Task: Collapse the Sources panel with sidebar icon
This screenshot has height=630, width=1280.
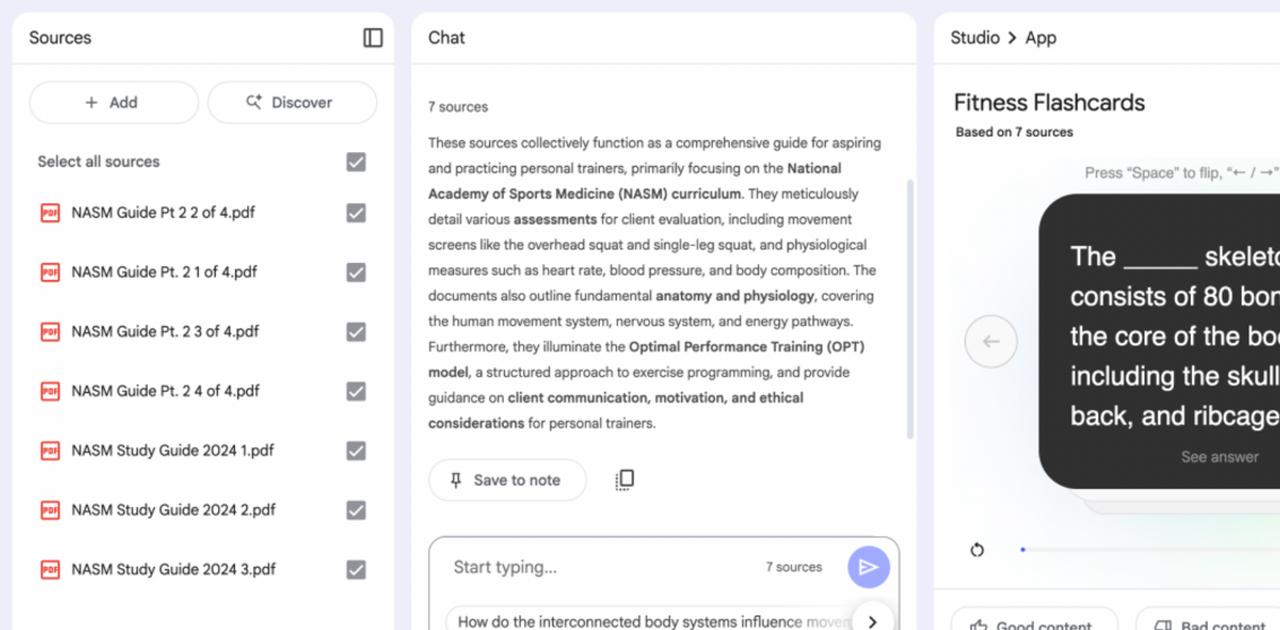Action: (x=373, y=38)
